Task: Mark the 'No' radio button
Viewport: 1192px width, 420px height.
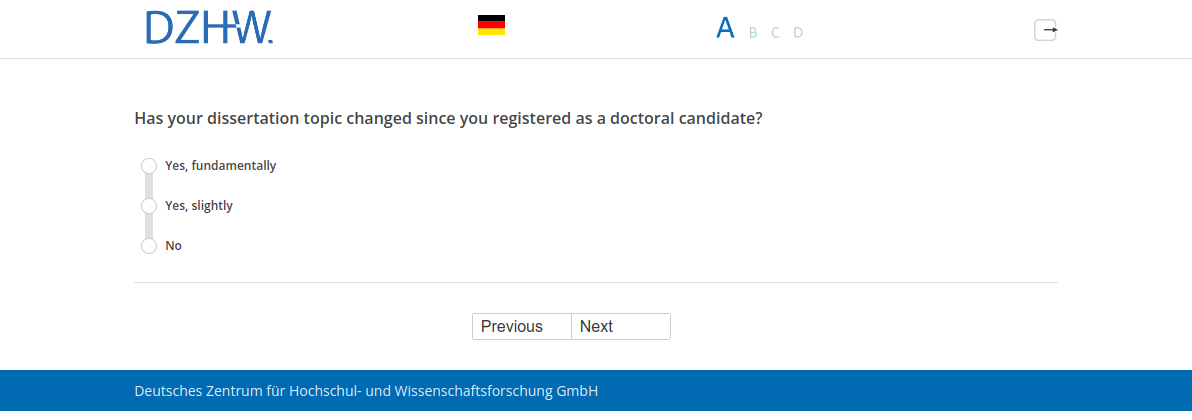Action: click(149, 246)
